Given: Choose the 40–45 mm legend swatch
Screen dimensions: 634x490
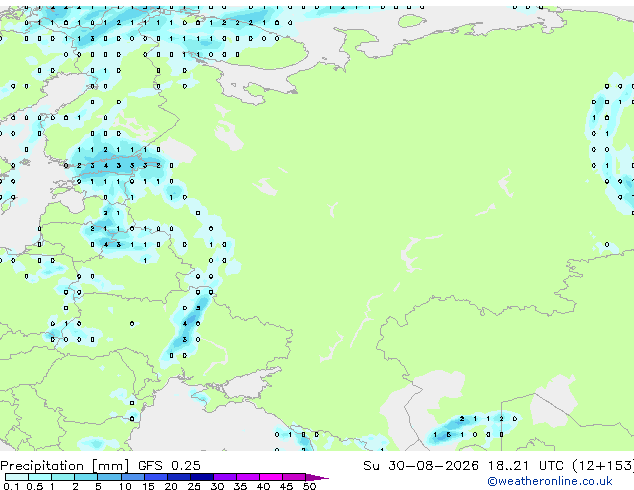Looking at the screenshot, I should pyautogui.click(x=271, y=477).
